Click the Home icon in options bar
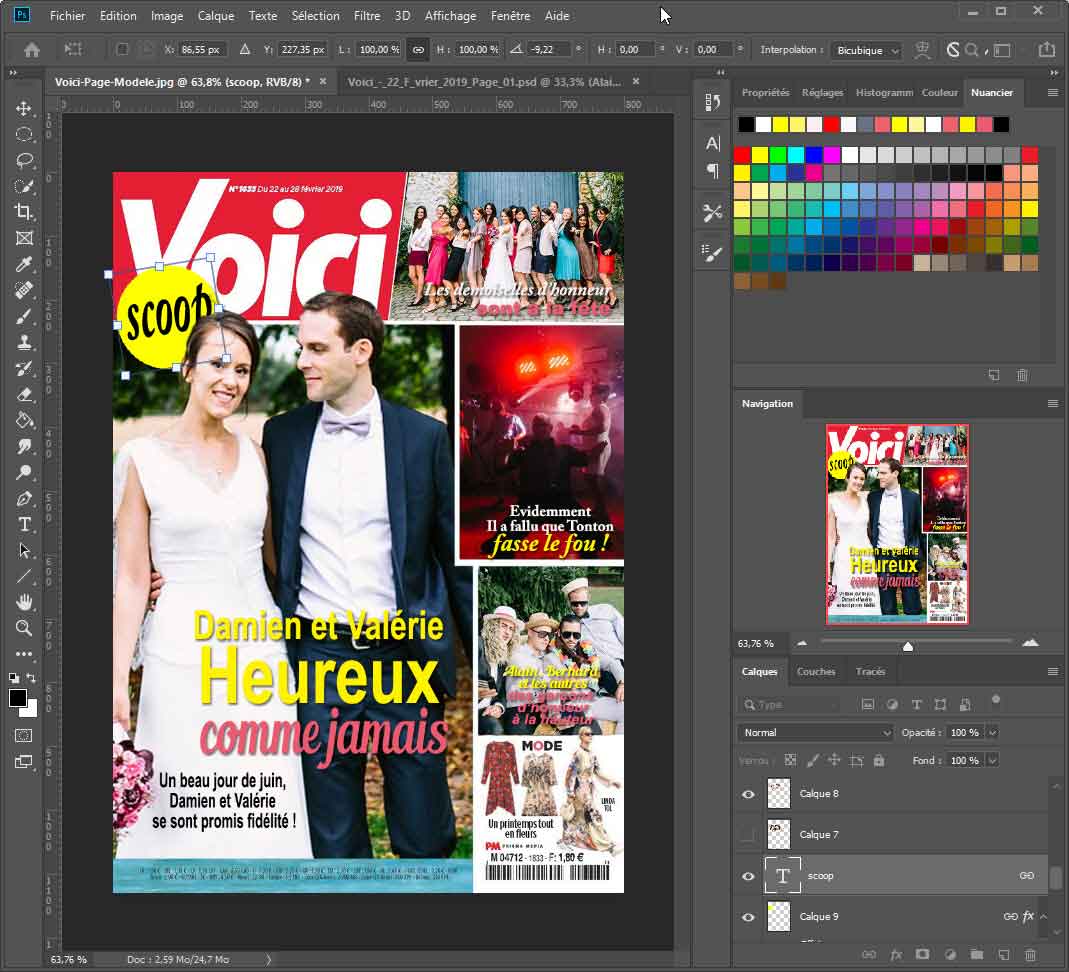The image size is (1069, 972). pos(31,50)
